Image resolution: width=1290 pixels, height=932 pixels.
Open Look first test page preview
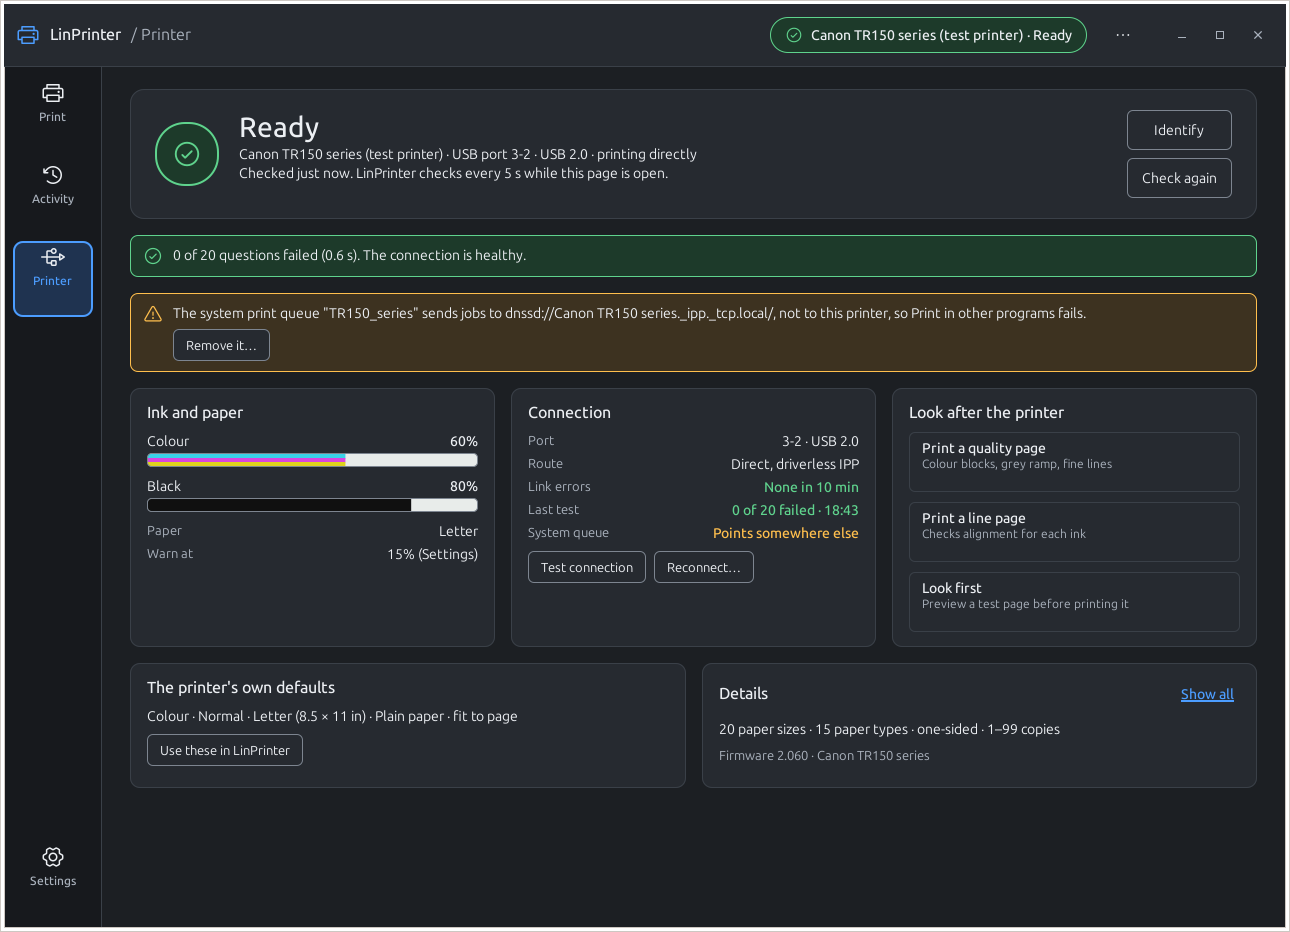pos(1074,602)
